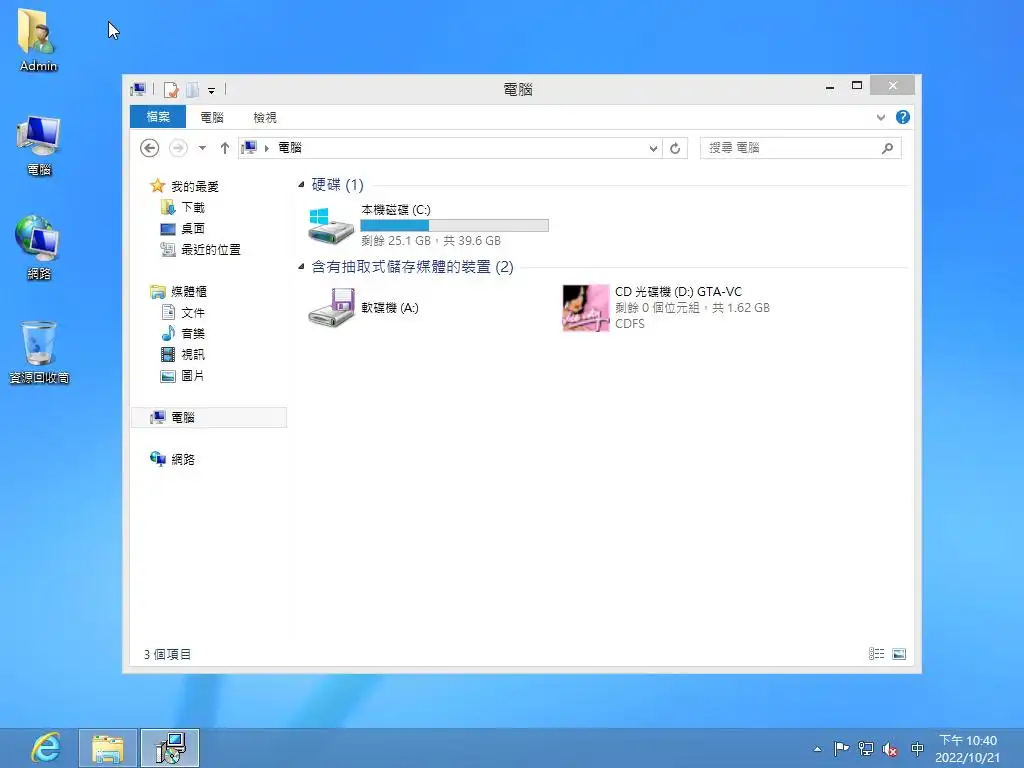
Task: Click the muted volume tray icon
Action: [x=890, y=749]
